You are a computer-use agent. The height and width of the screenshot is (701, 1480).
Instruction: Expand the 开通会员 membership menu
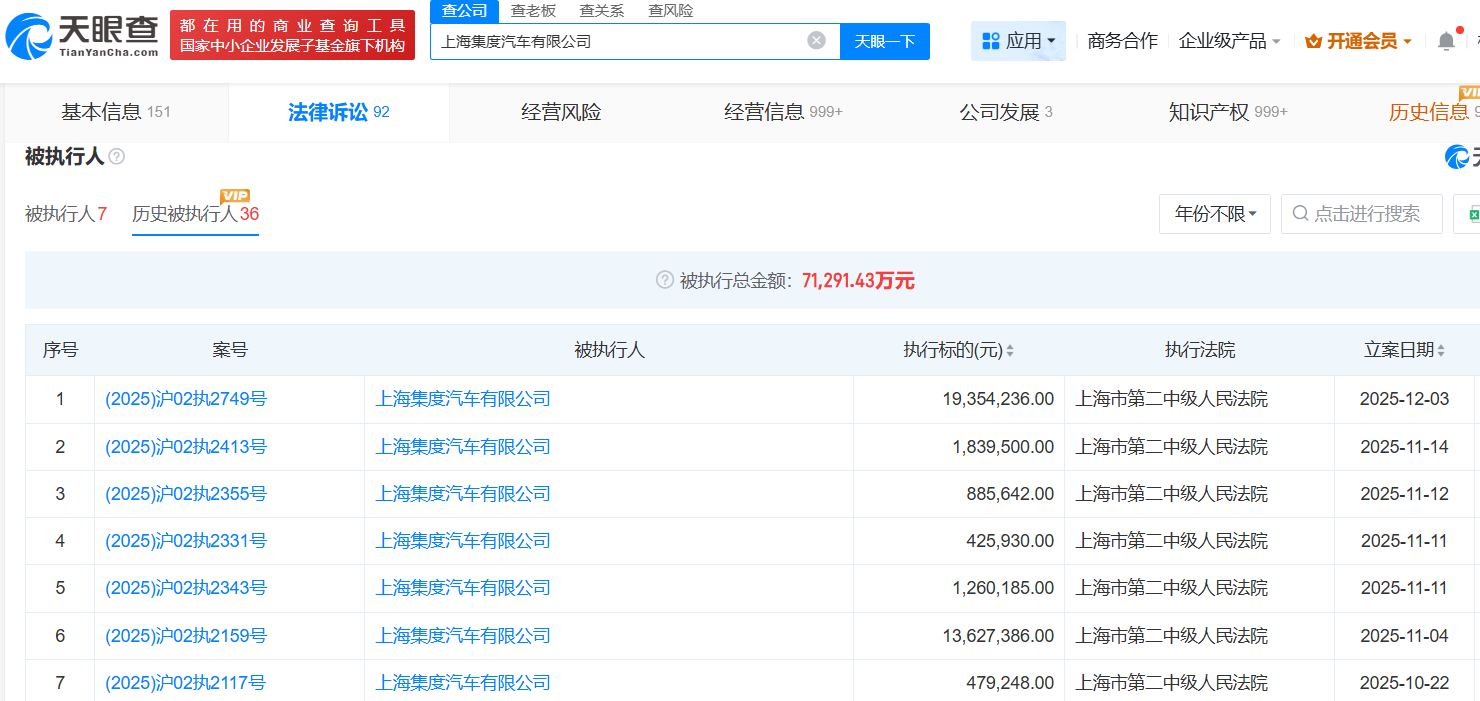click(1358, 41)
